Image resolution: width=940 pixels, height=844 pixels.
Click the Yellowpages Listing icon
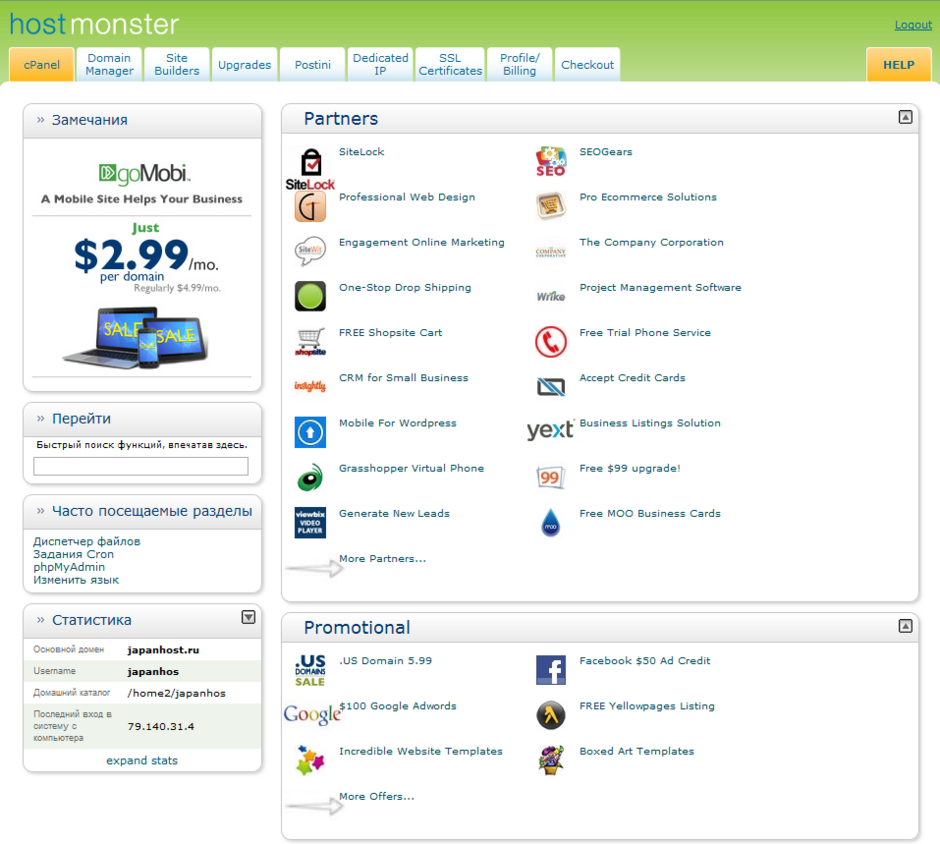click(550, 715)
